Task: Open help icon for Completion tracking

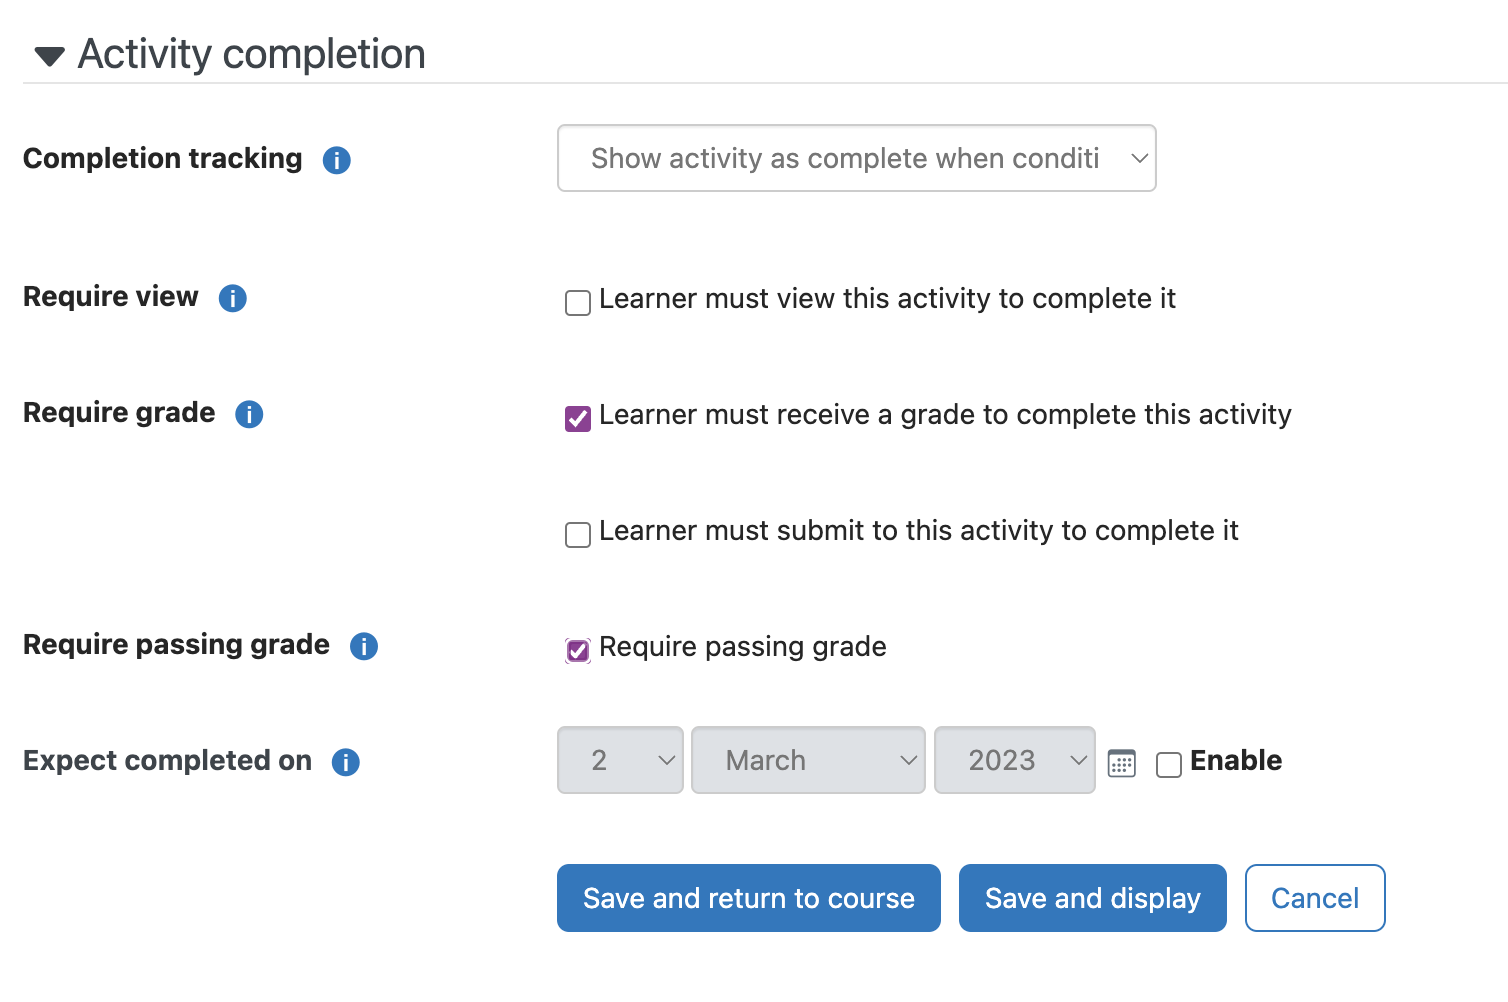Action: (337, 160)
